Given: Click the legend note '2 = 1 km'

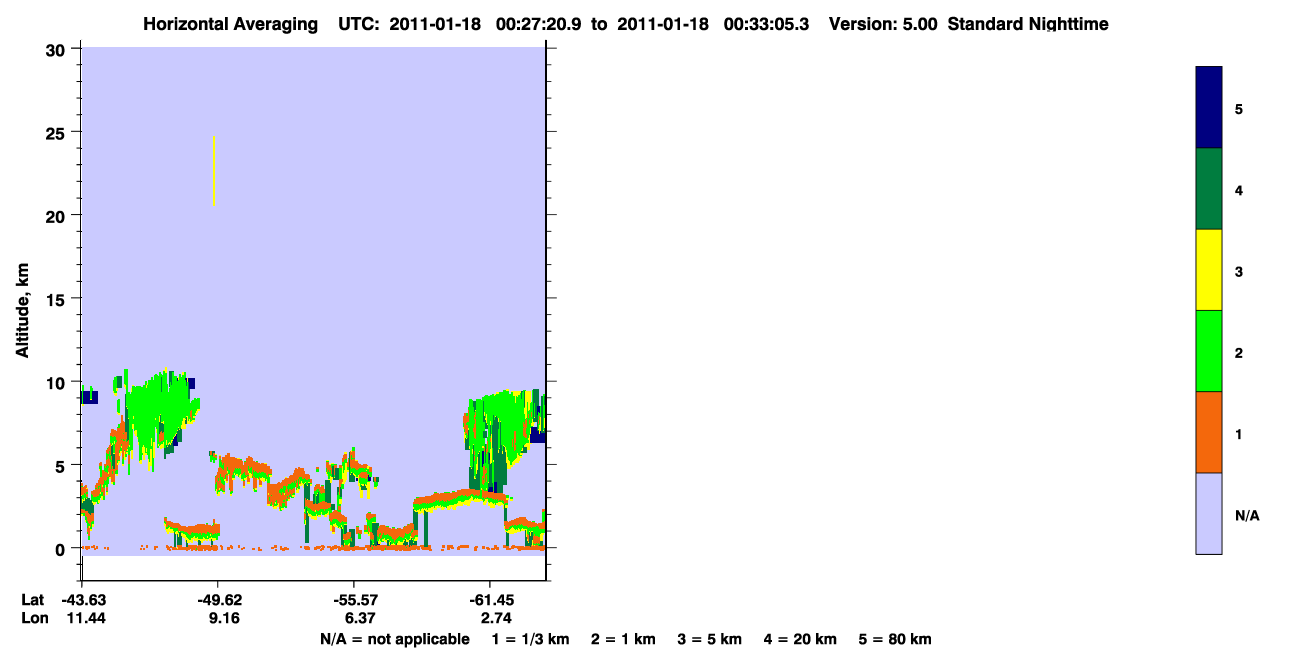Looking at the screenshot, I should pos(623,639).
